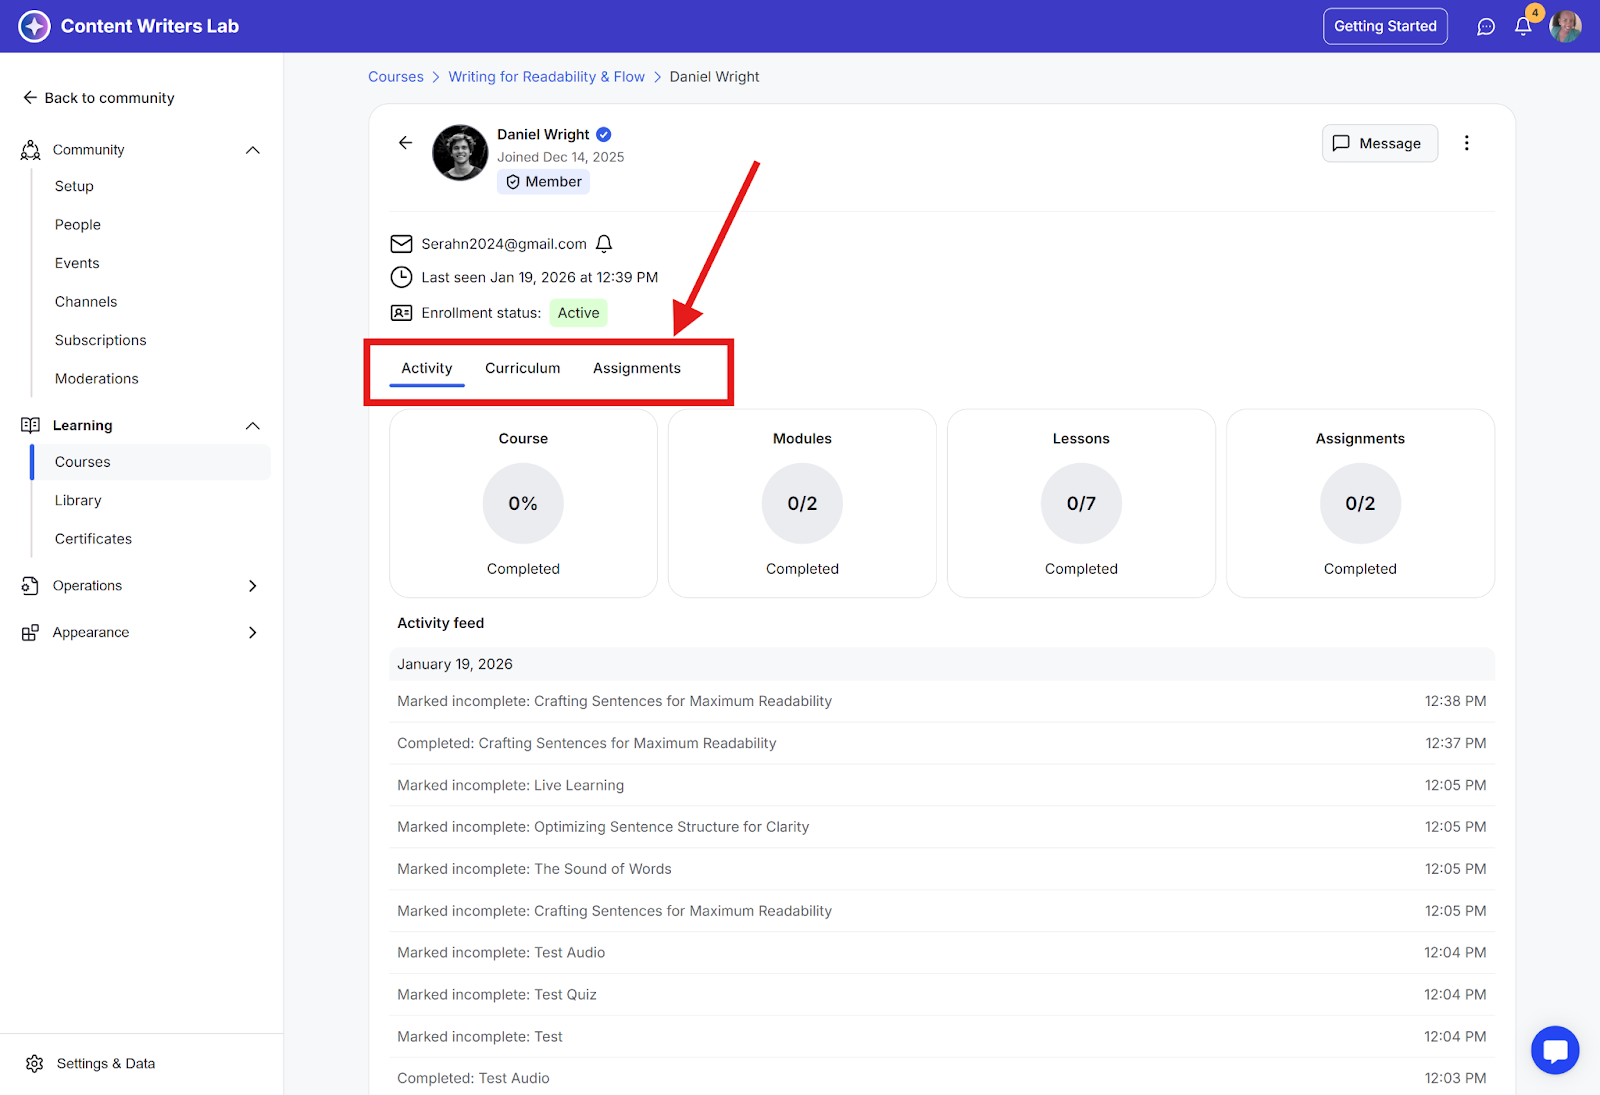1600x1095 pixels.
Task: Click the ID card icon beside Enrollment status
Action: 401,313
